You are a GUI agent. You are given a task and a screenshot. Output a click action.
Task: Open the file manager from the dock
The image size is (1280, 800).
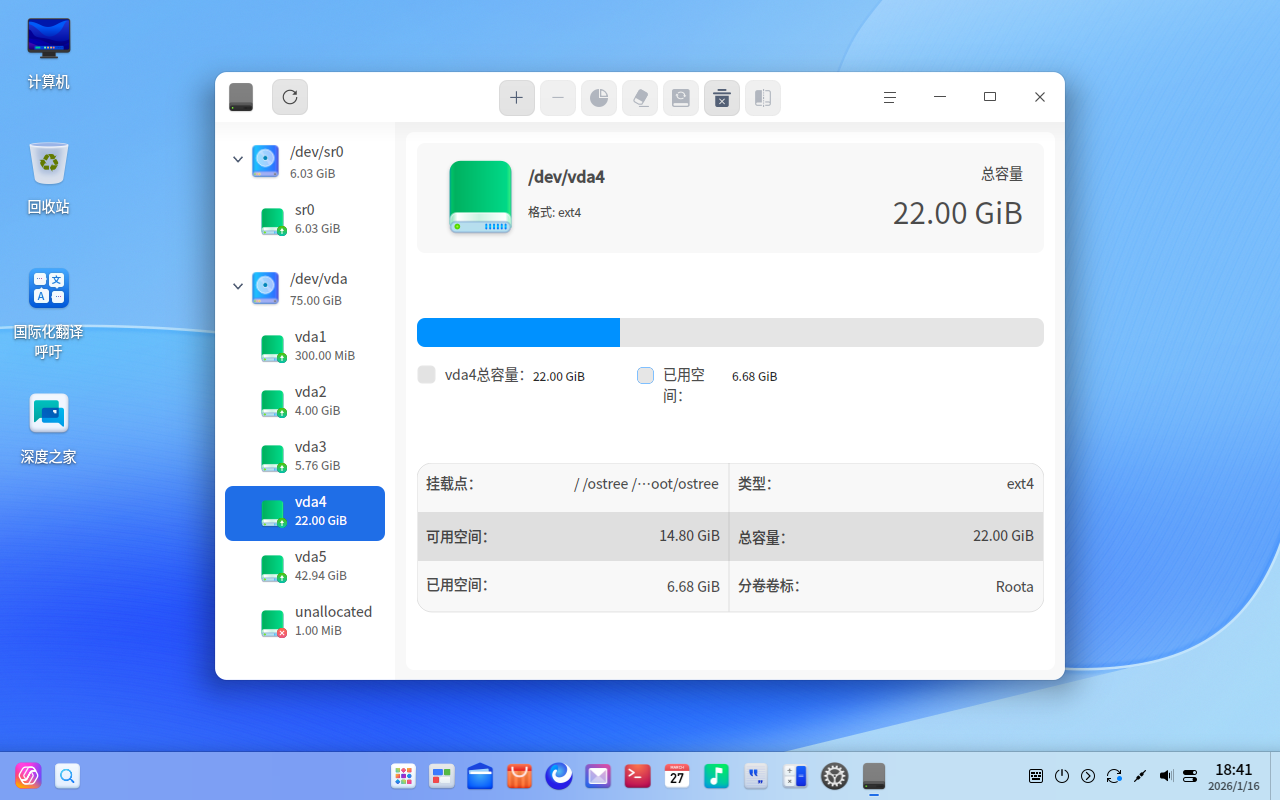click(481, 776)
